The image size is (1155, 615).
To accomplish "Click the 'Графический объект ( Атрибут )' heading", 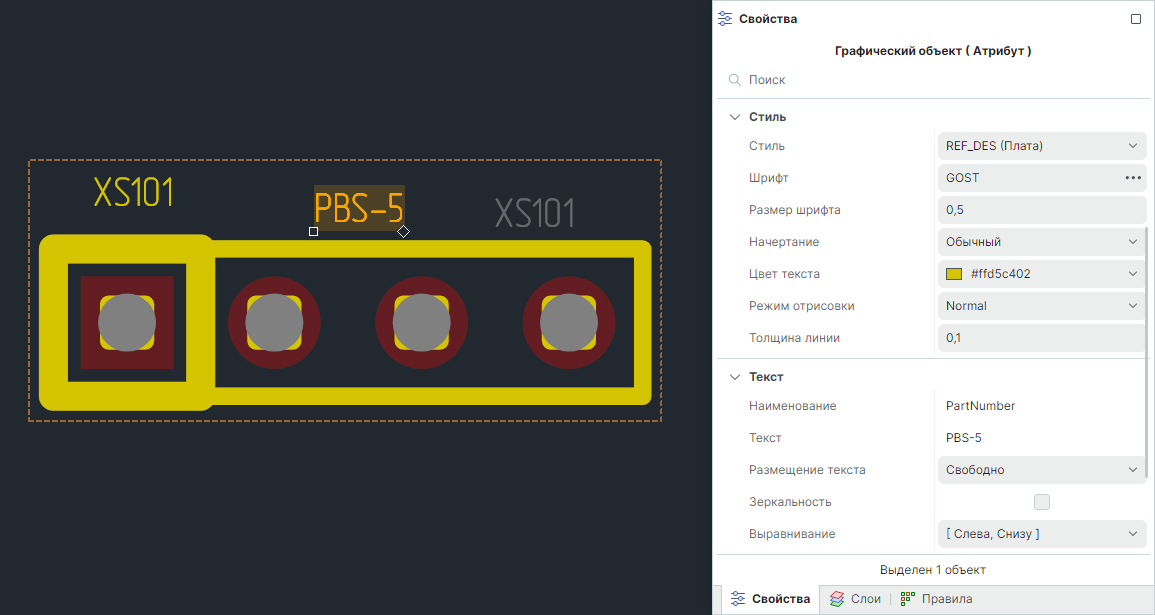I will click(x=933, y=51).
